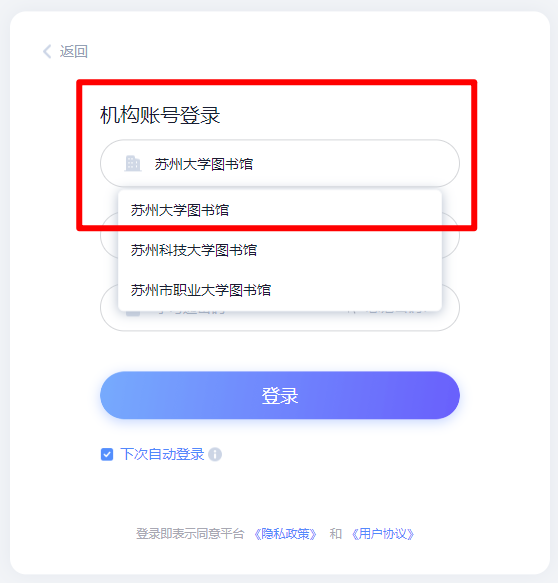Uncheck the 下次自动登录 checkbox

107,454
